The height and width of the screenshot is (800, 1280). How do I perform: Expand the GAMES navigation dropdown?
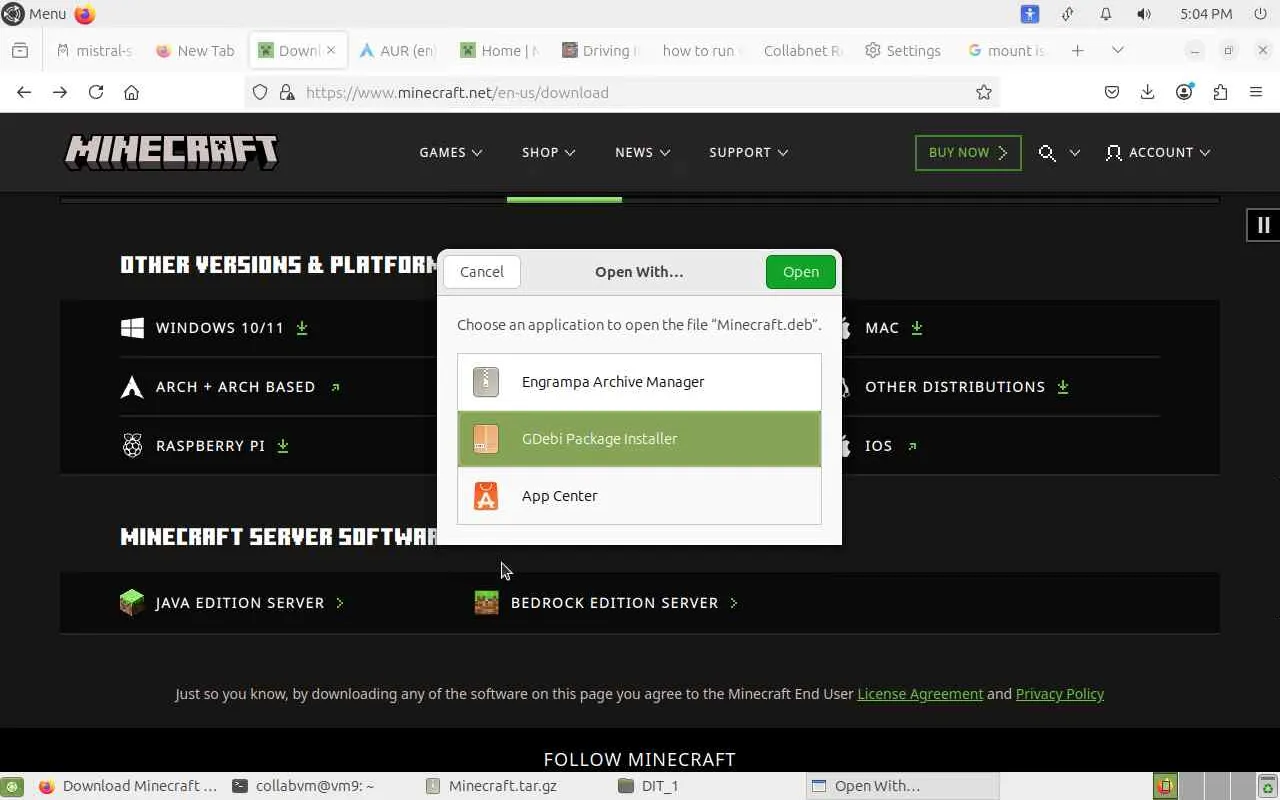451,153
